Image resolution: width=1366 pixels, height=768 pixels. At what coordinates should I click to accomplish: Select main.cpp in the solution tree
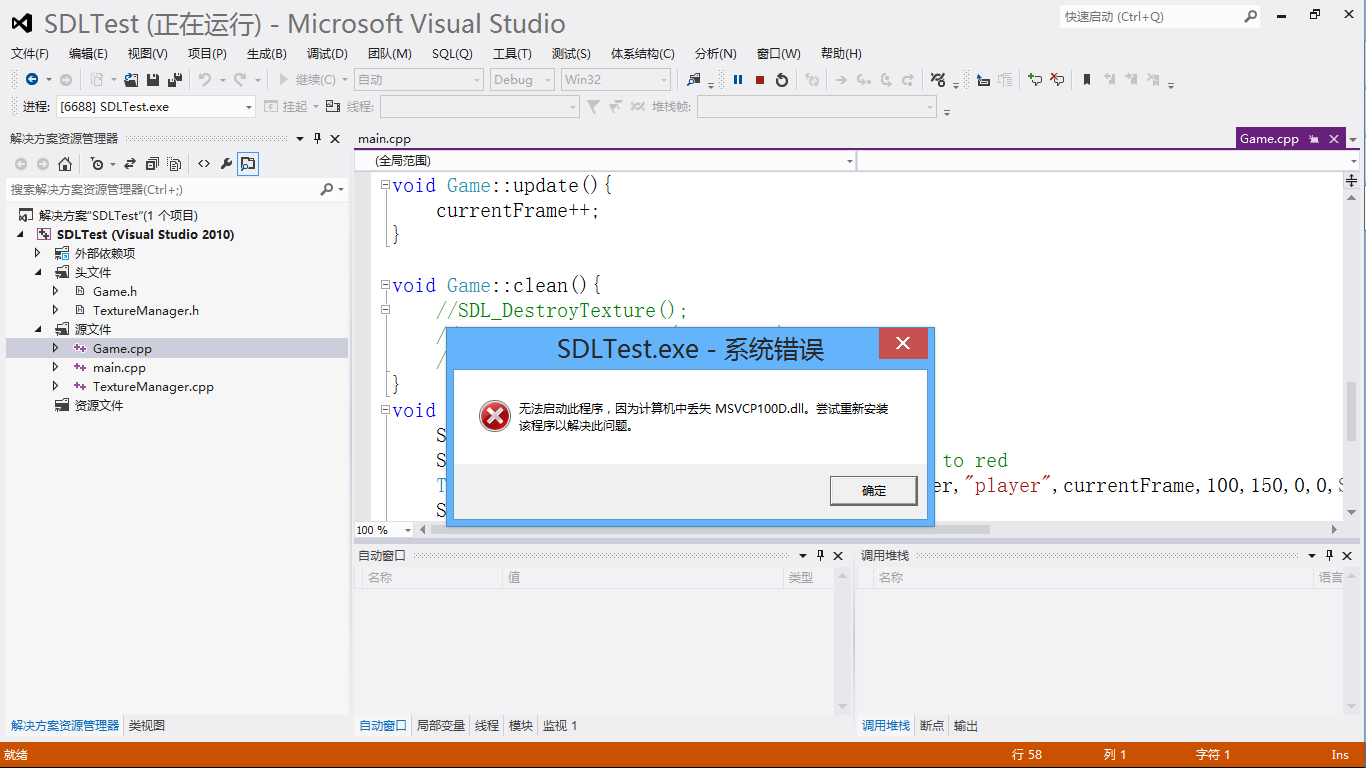click(119, 367)
